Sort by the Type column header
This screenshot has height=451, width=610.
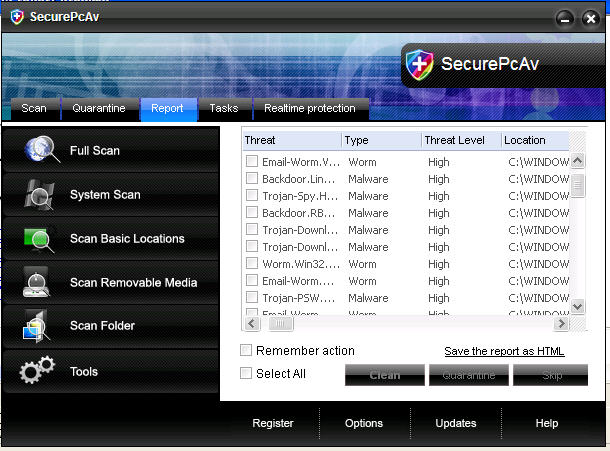point(382,140)
